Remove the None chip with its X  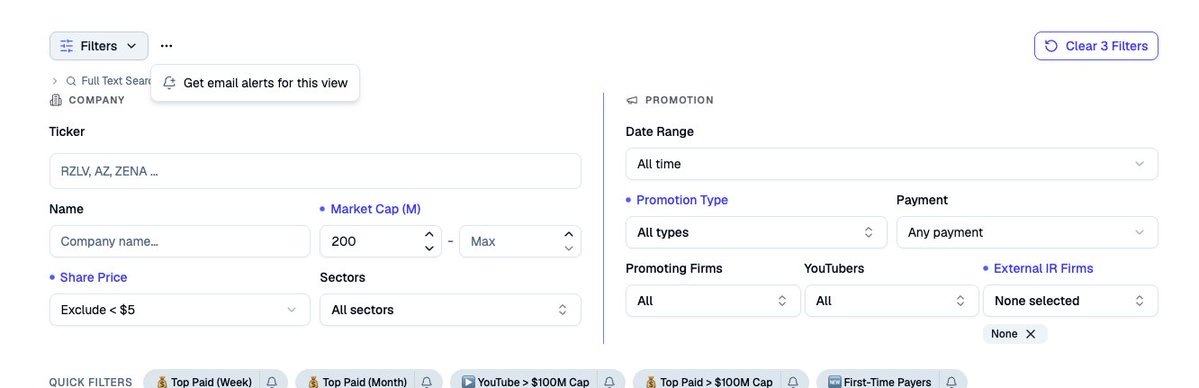pyautogui.click(x=1030, y=334)
